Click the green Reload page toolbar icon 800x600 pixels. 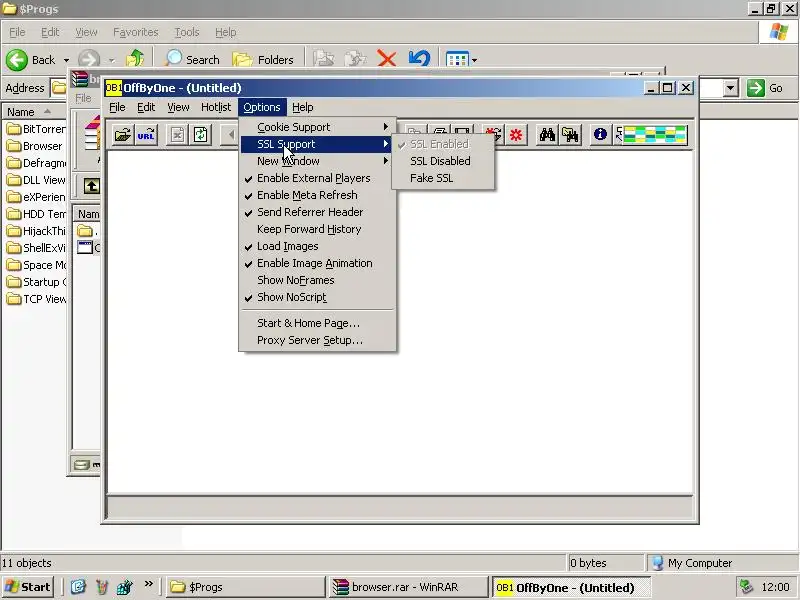[201, 135]
